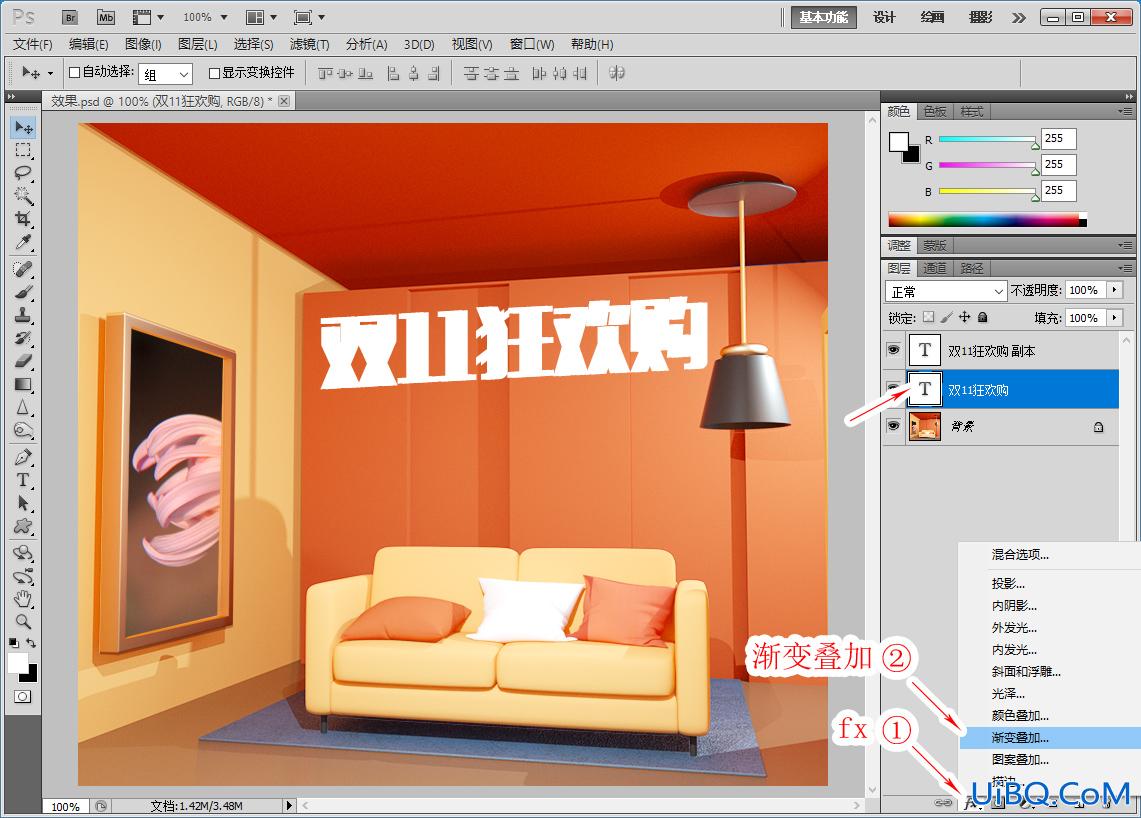Select the Pen tool
Screen dimensions: 1141x818
click(x=23, y=457)
